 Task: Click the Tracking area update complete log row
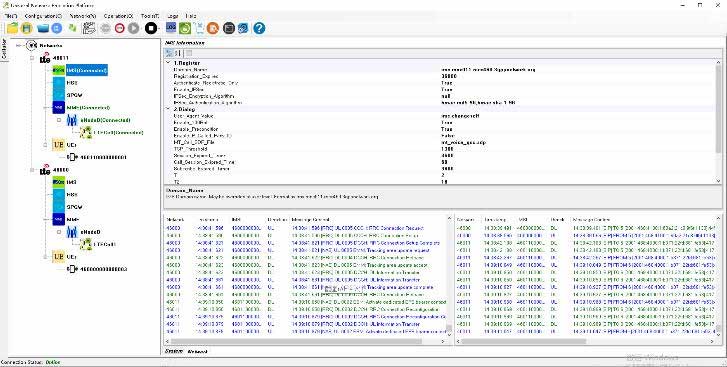pyautogui.click(x=305, y=287)
